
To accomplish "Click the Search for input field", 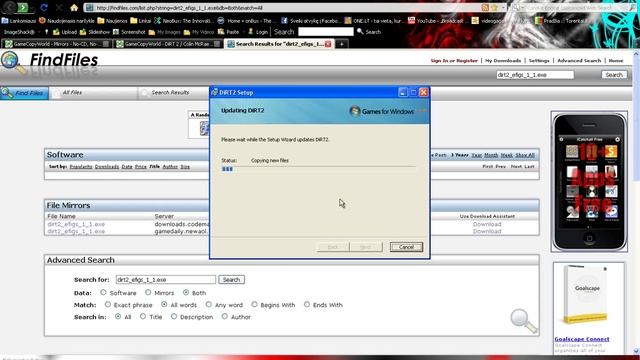I will (166, 280).
